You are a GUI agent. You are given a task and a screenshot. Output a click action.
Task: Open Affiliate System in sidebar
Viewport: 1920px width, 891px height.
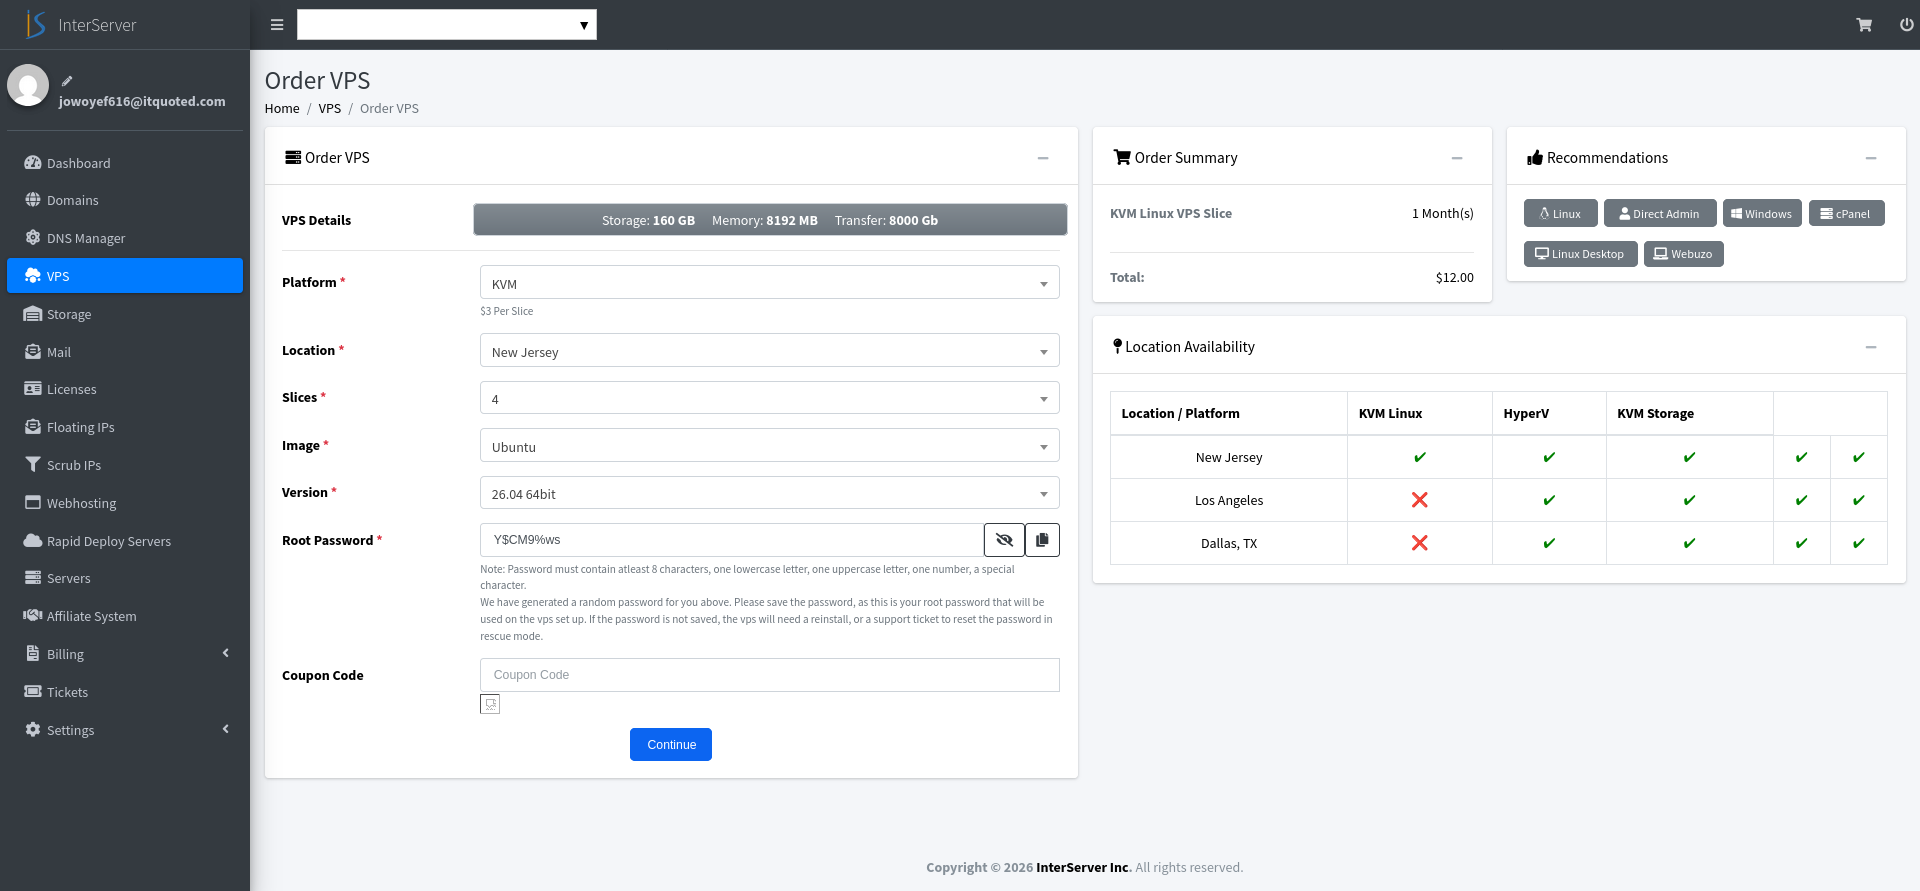point(125,616)
